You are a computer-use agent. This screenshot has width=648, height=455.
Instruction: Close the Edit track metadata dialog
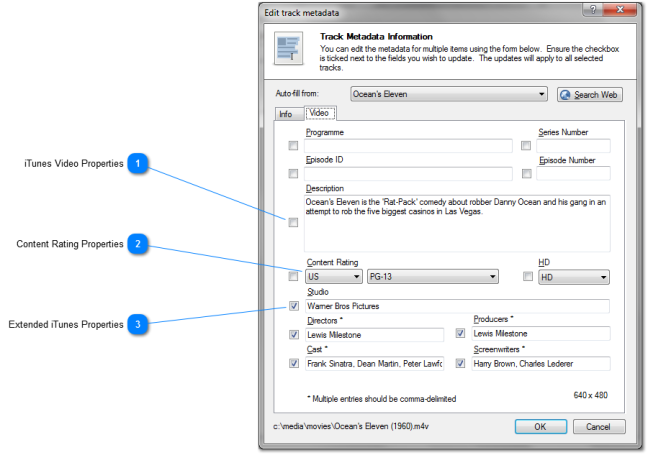(x=622, y=11)
